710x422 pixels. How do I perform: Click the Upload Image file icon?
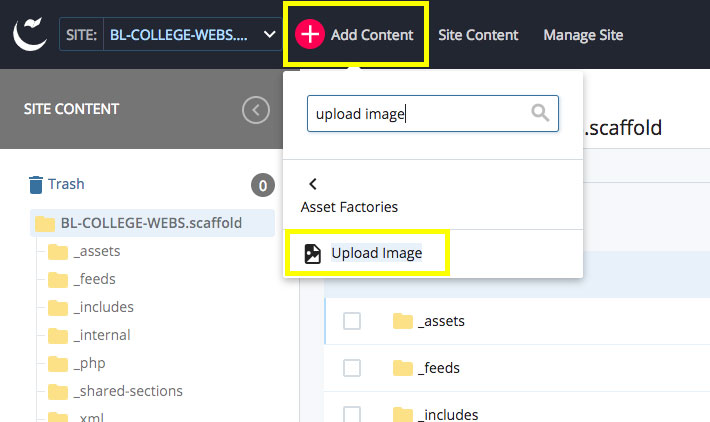312,254
